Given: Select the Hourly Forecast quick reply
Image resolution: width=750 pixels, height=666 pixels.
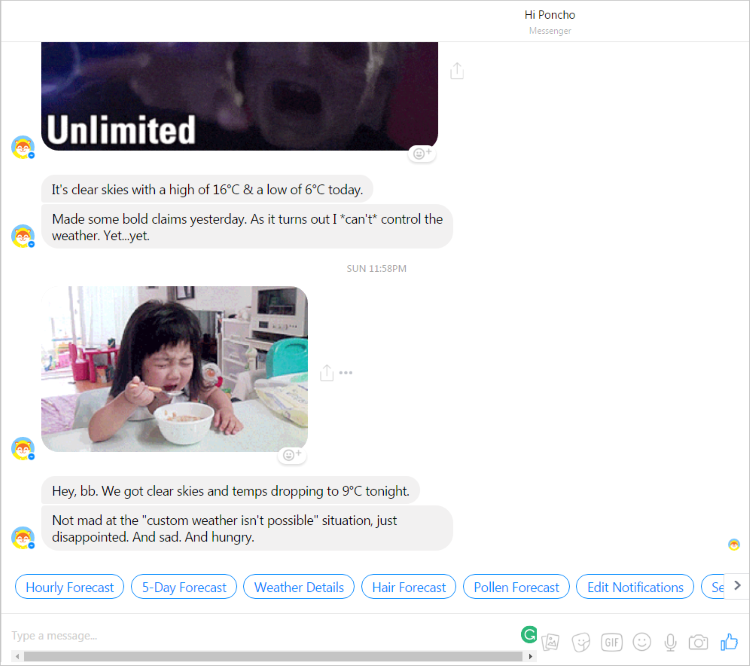Looking at the screenshot, I should click(70, 587).
